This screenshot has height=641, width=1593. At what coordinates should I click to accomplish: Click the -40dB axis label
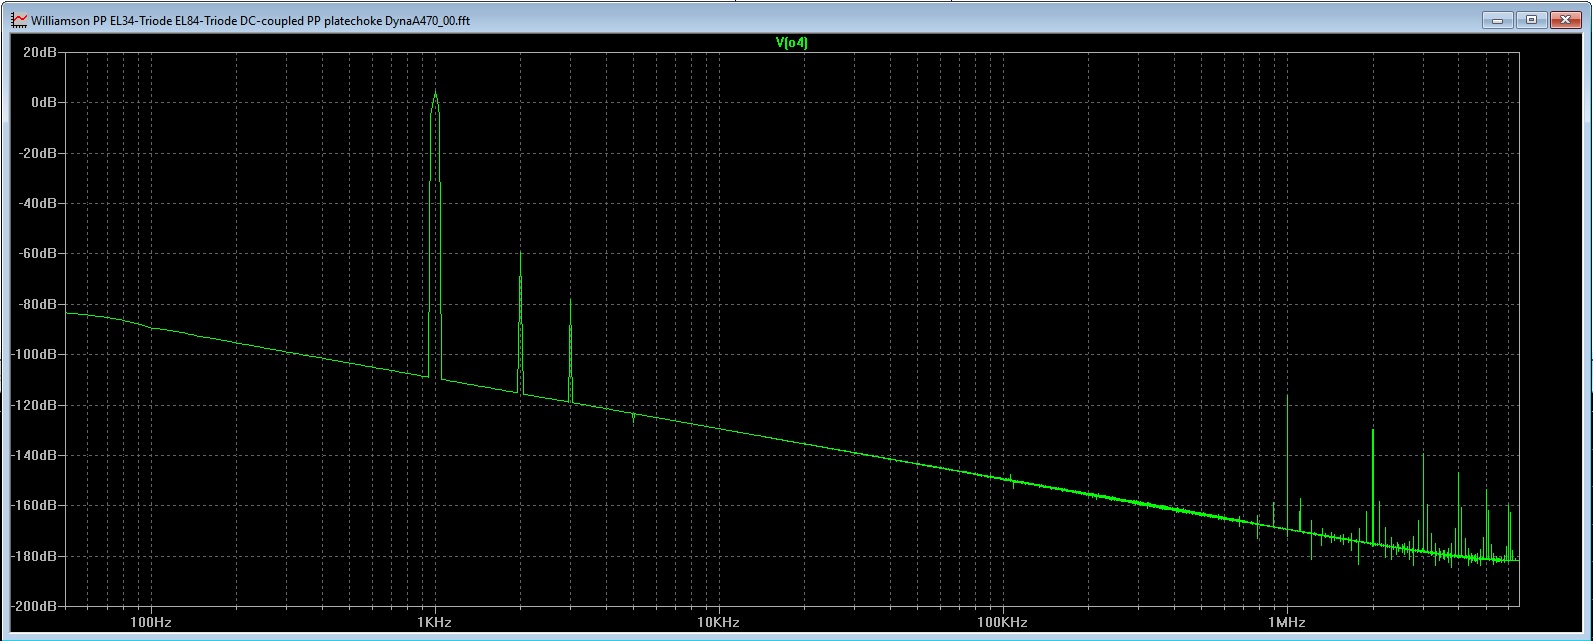pyautogui.click(x=36, y=203)
